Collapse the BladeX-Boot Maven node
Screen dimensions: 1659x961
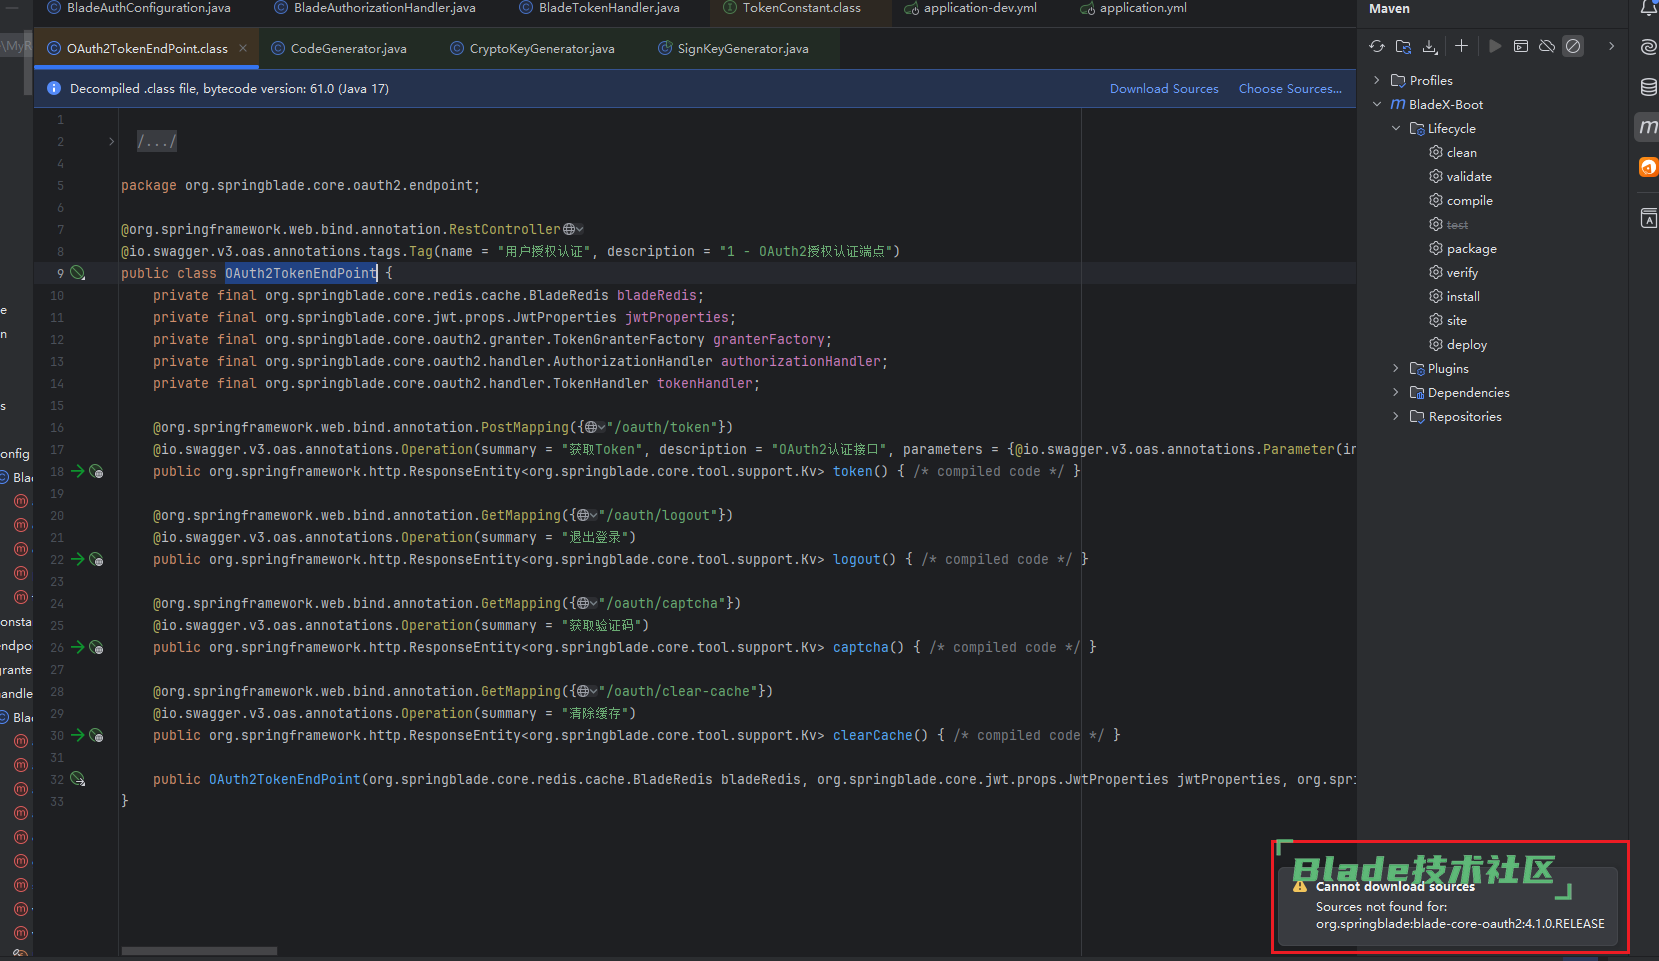point(1377,104)
